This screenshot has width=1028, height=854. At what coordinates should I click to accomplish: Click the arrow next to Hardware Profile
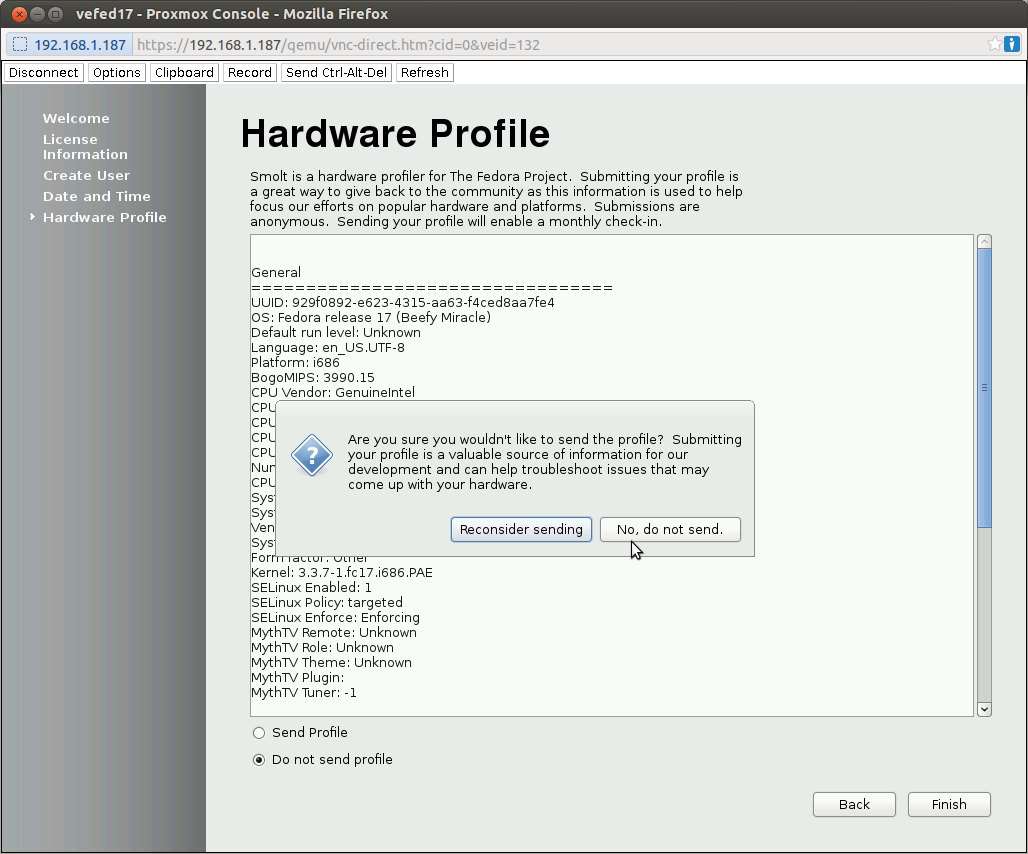pos(33,217)
